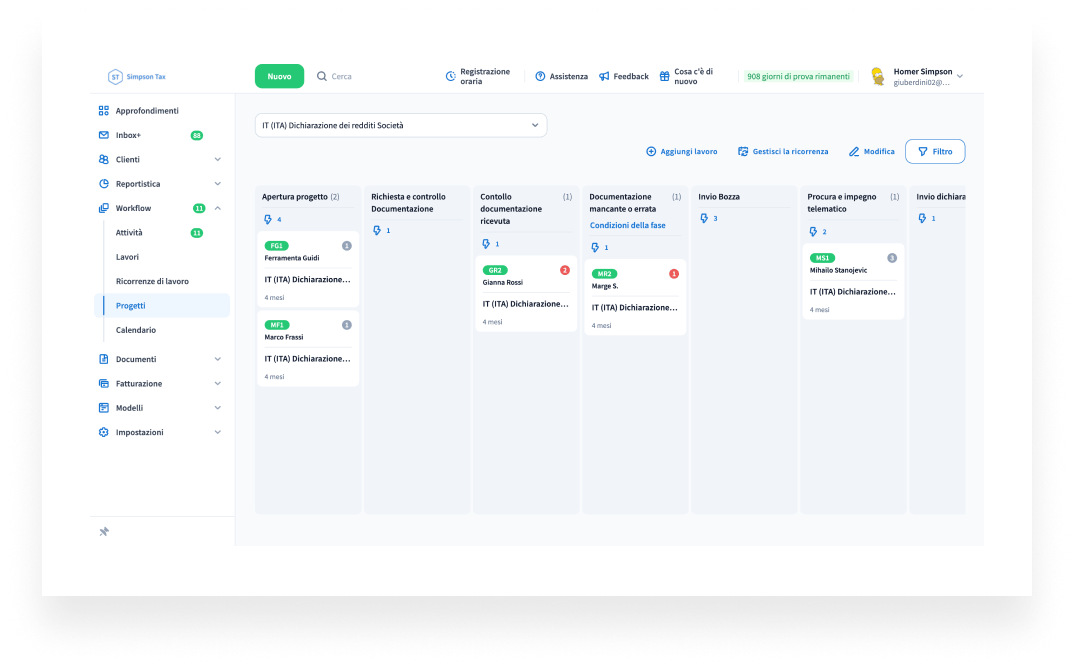The width and height of the screenshot is (1074, 668).
Task: Click the Modelli template icon
Action: (103, 408)
